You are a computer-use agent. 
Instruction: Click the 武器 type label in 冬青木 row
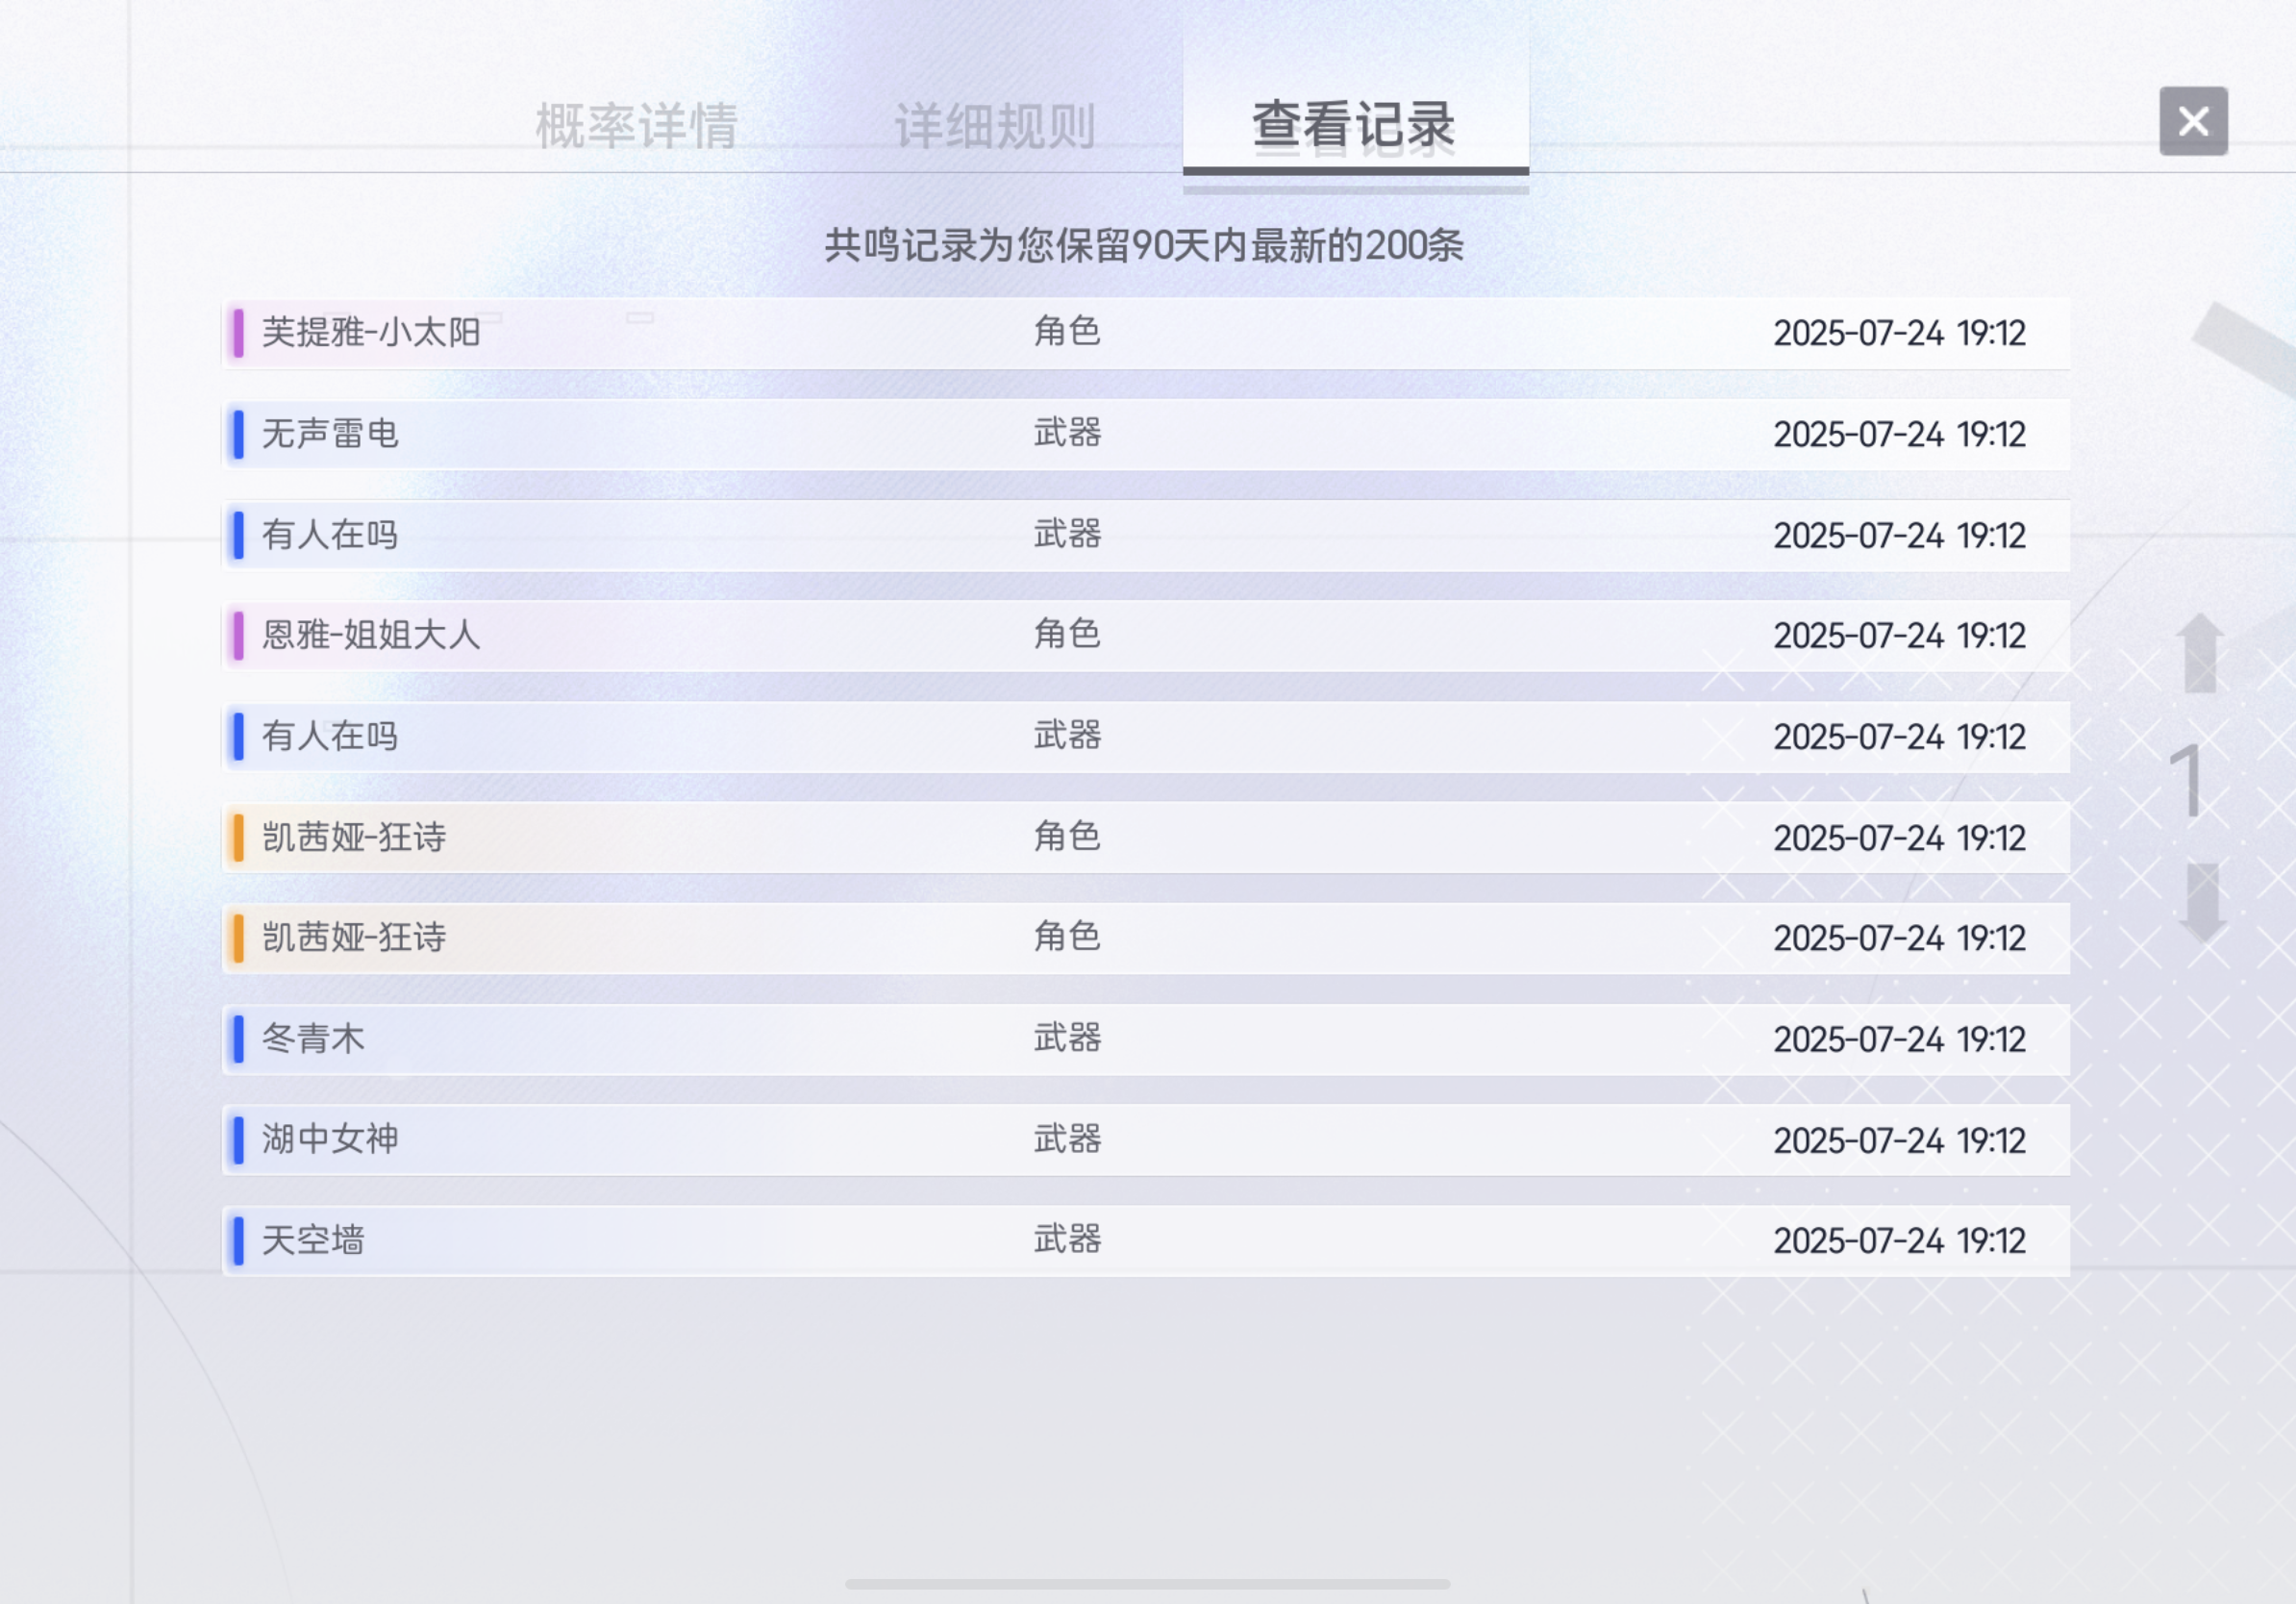1067,1038
